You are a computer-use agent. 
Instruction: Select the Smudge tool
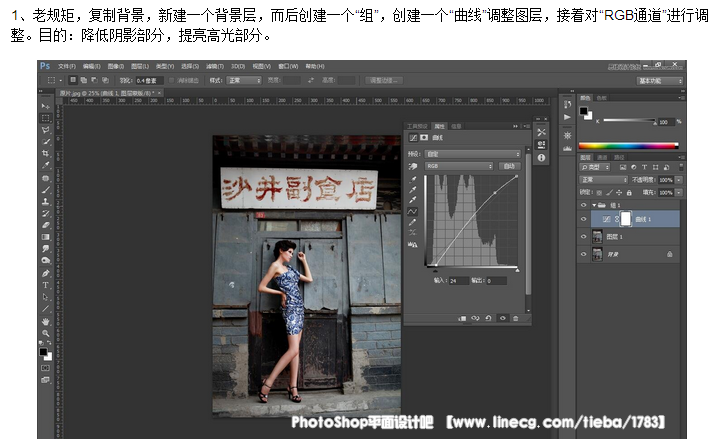(x=46, y=249)
